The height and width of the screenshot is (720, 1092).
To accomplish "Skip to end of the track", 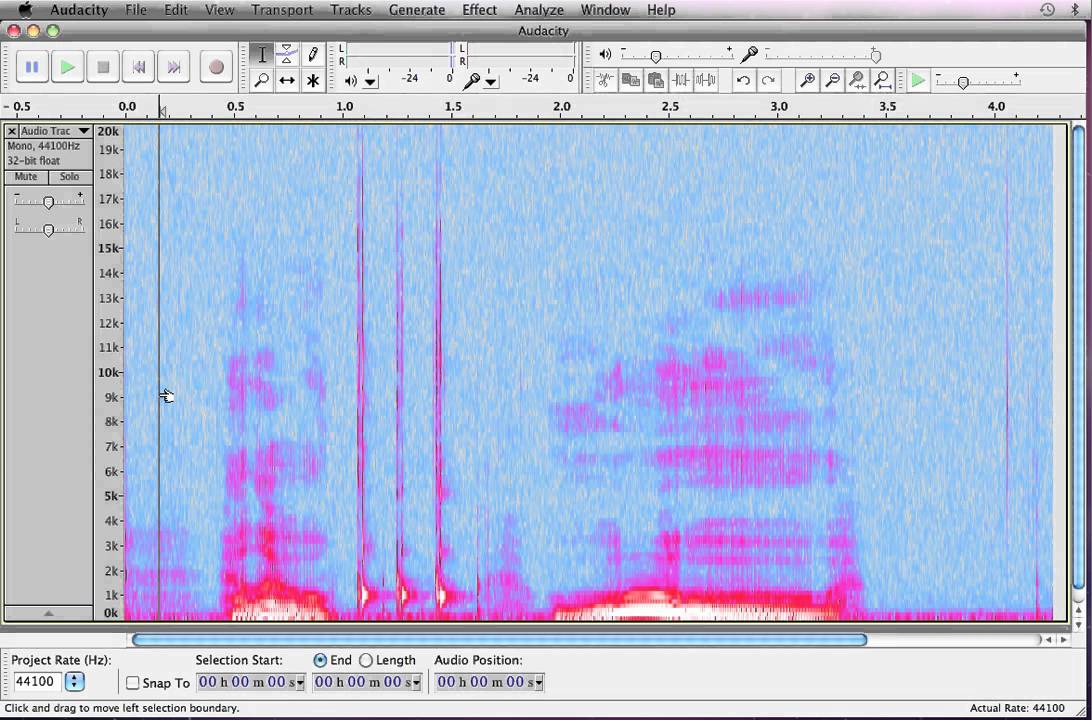I will pyautogui.click(x=174, y=67).
